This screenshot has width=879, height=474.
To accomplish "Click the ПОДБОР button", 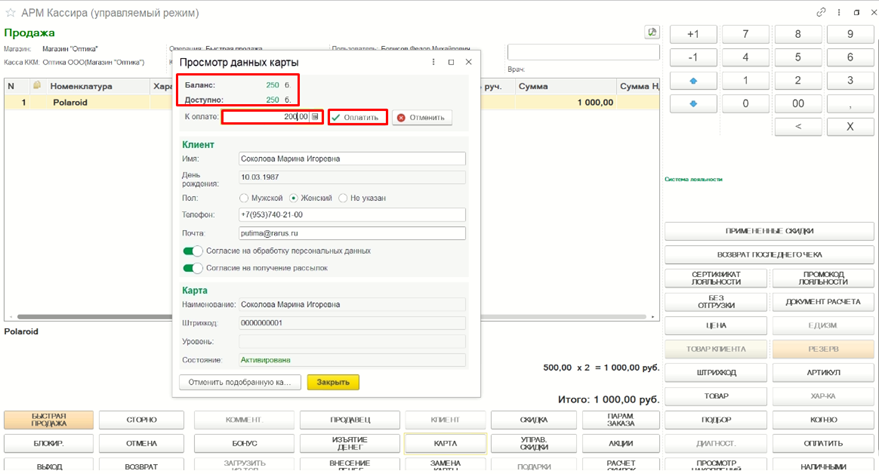I will click(716, 420).
